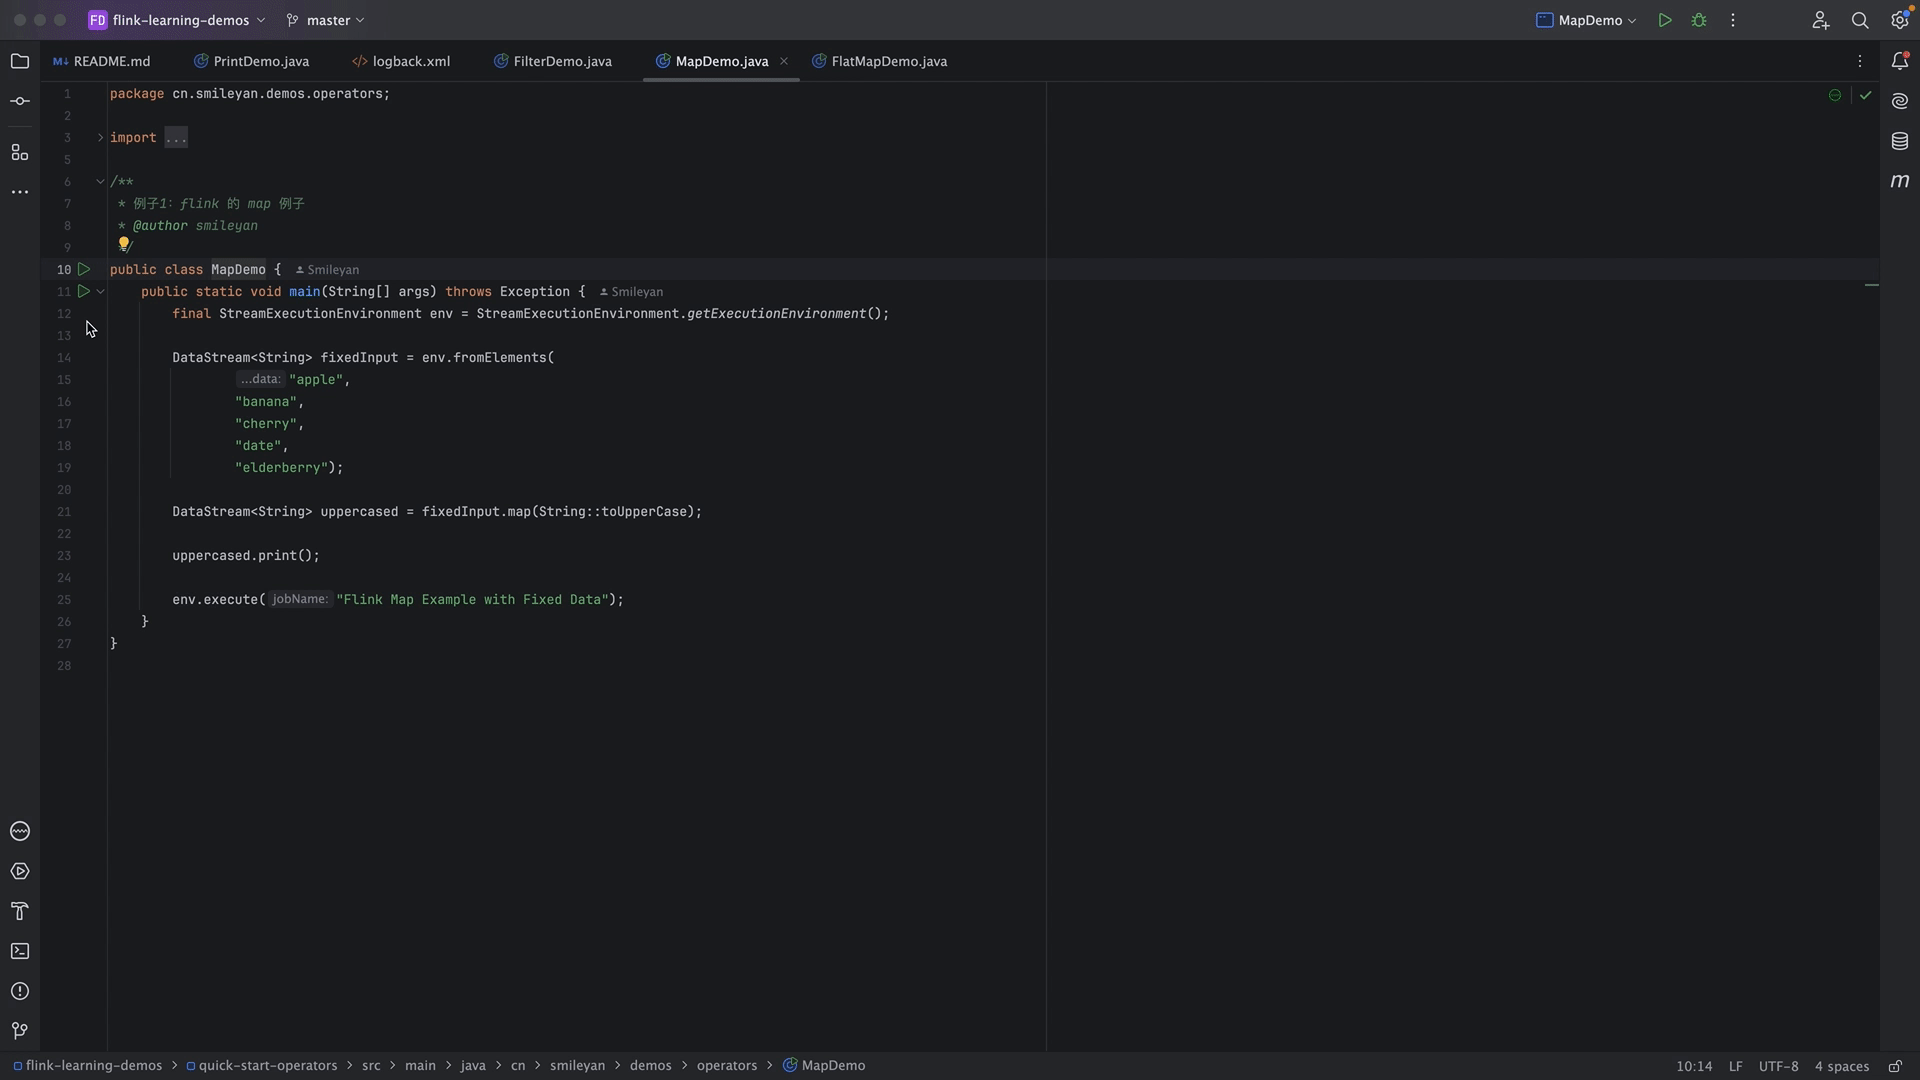Click the operators breadcrumb in navigation bar
The image size is (1920, 1080).
pyautogui.click(x=726, y=1066)
